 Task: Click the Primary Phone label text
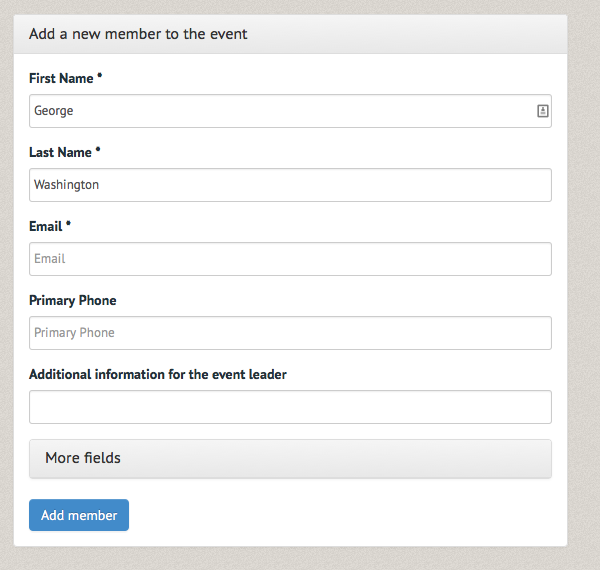tap(73, 300)
